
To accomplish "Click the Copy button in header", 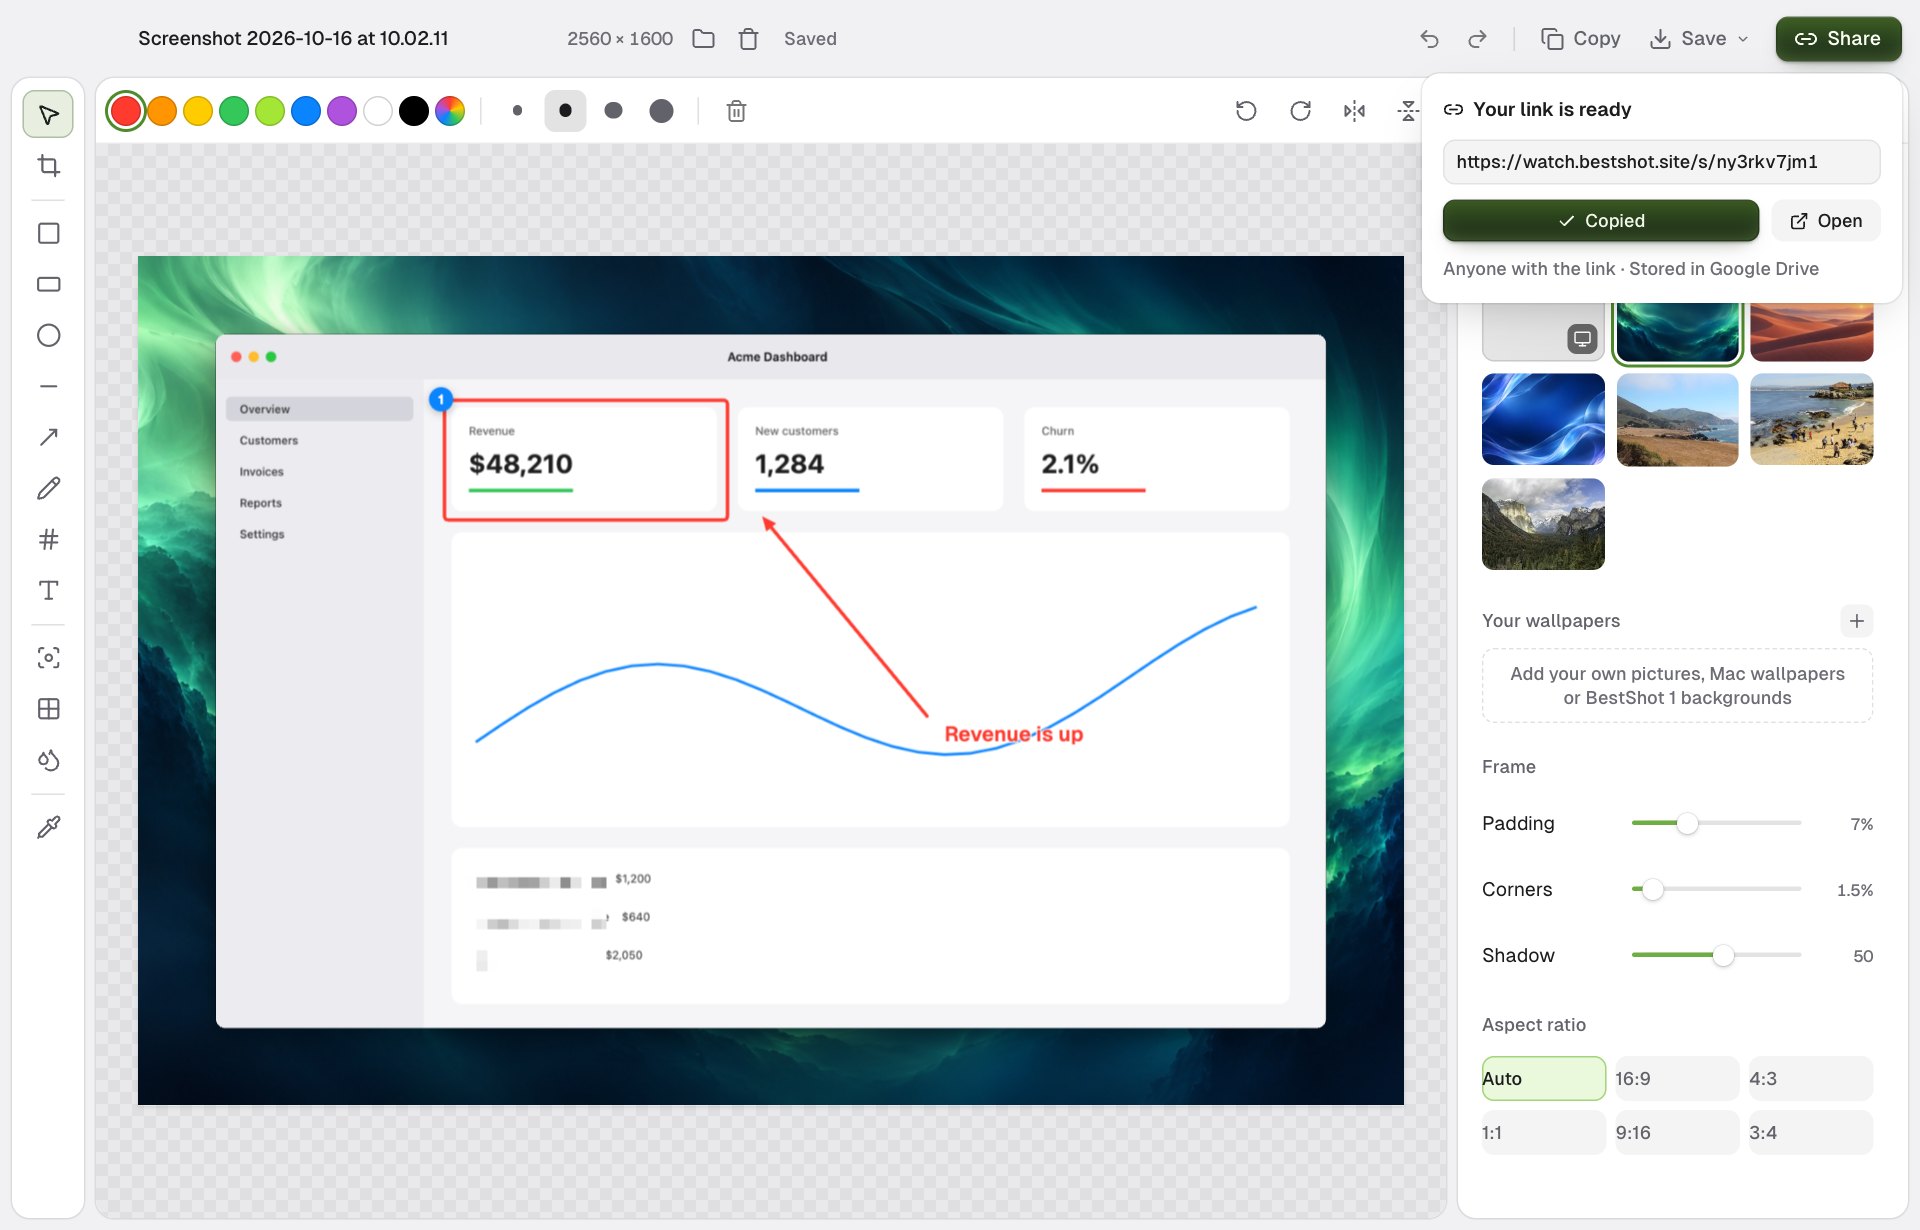I will (1581, 39).
